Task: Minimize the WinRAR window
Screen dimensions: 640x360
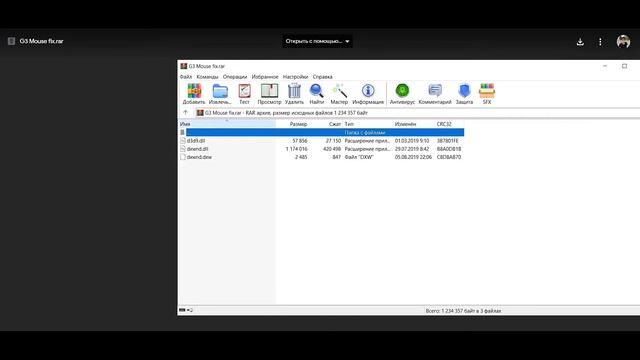Action: [x=605, y=66]
